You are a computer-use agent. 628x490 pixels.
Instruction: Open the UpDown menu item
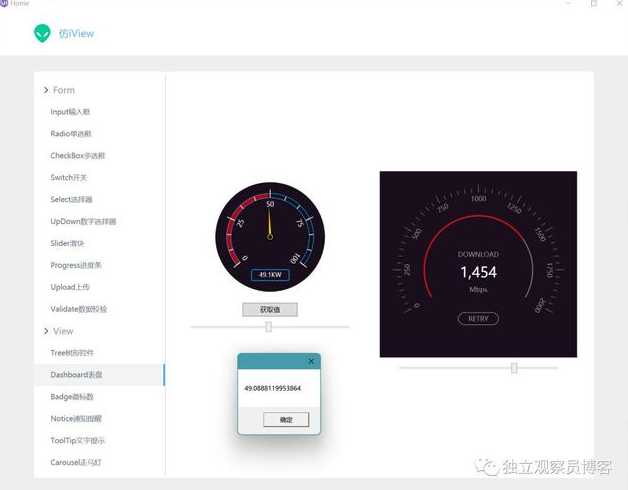coord(83,221)
